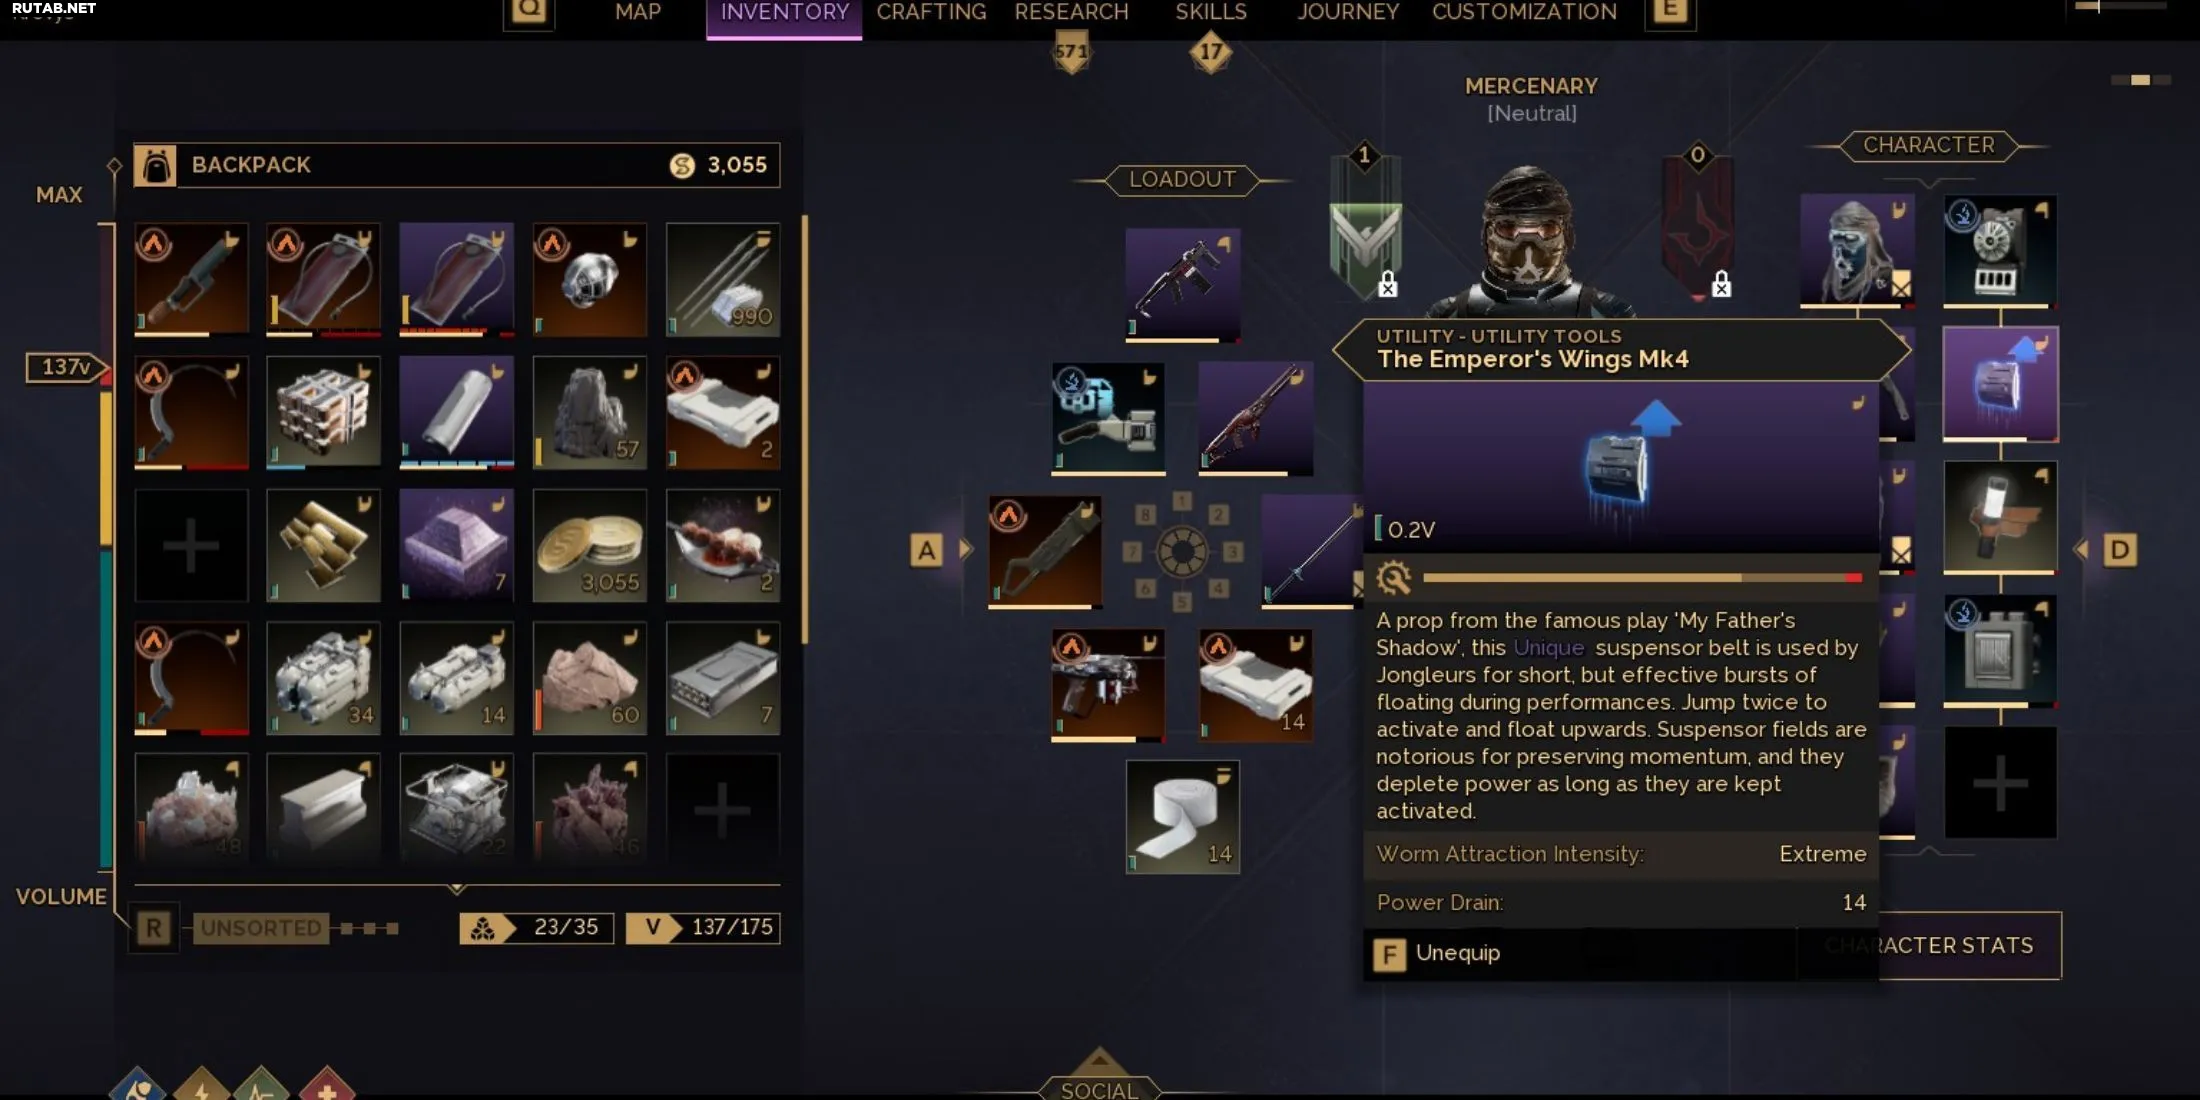Select the flashlight tool in character column
Screen dimensions: 2200x1100
pos(2000,517)
